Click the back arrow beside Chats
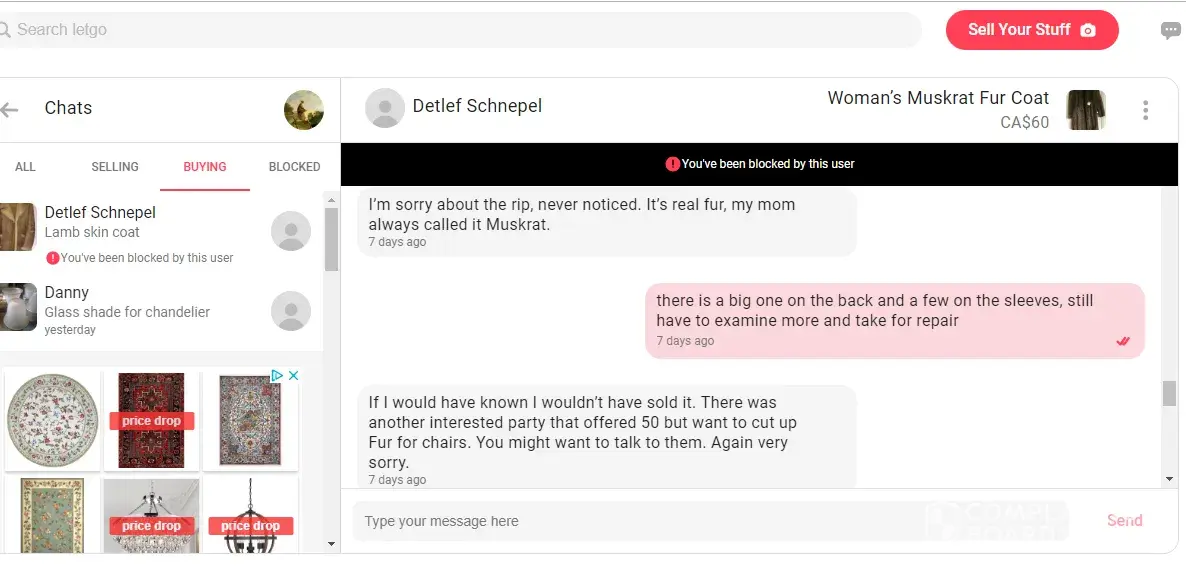Screen dimensions: 1186x566 pyautogui.click(x=10, y=109)
